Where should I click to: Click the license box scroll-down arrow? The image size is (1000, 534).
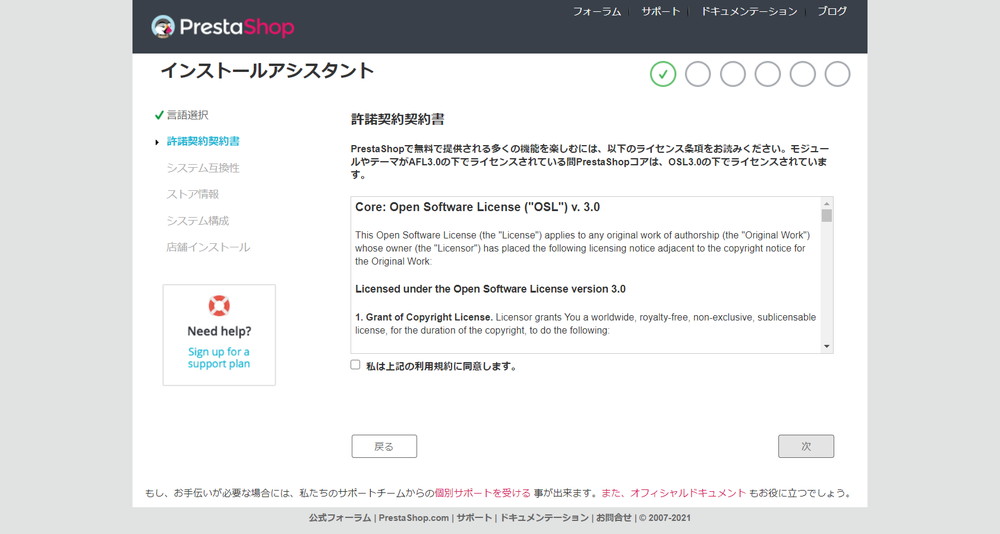827,346
